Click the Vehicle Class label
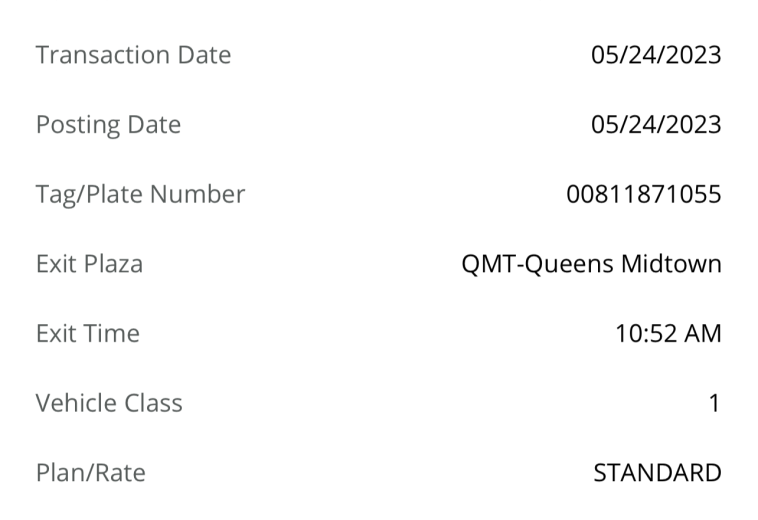 [109, 403]
